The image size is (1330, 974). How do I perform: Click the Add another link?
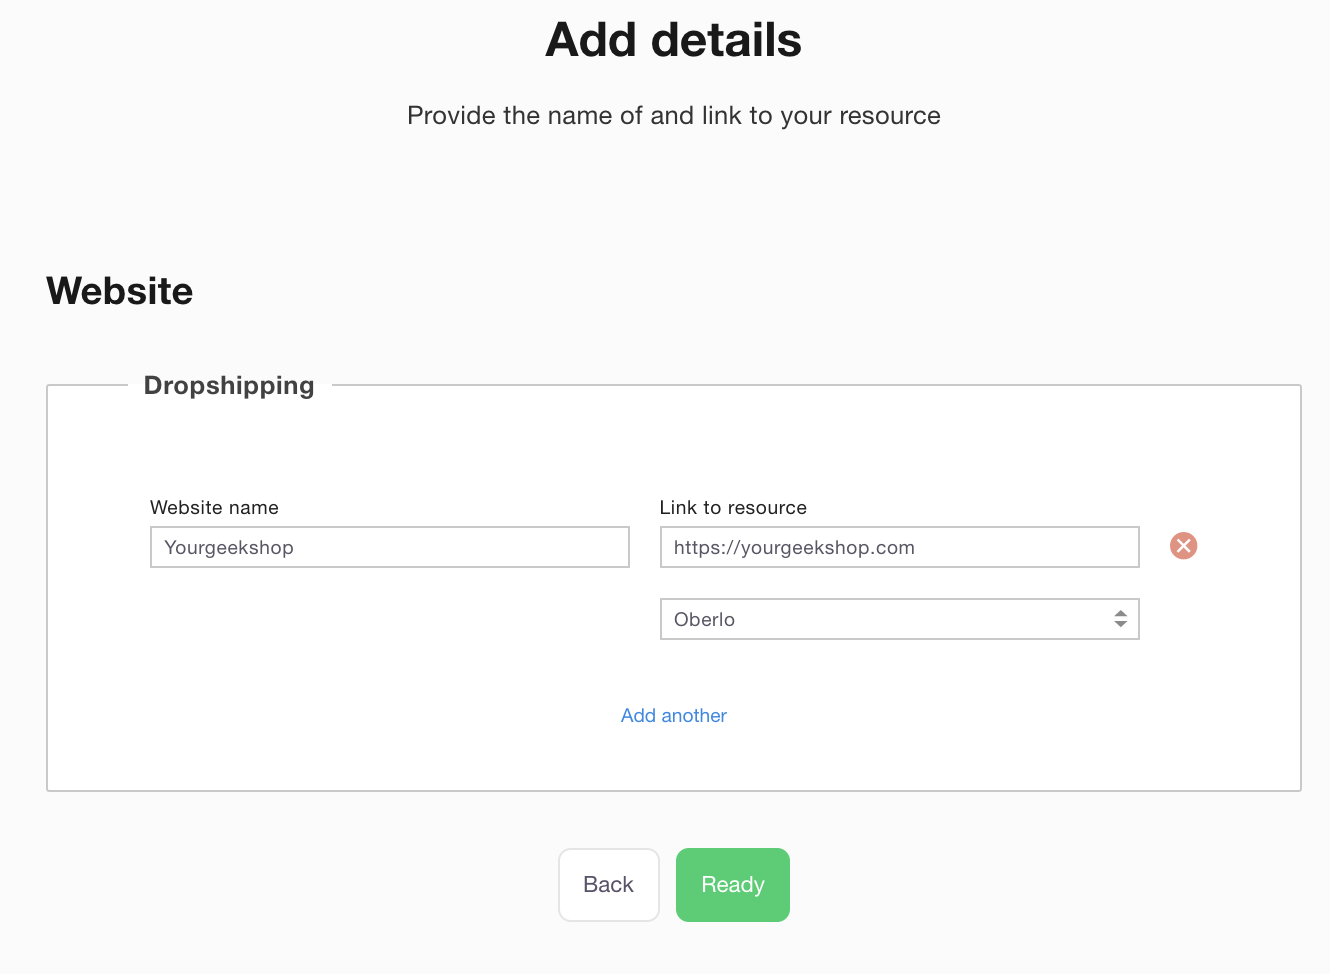coord(674,715)
